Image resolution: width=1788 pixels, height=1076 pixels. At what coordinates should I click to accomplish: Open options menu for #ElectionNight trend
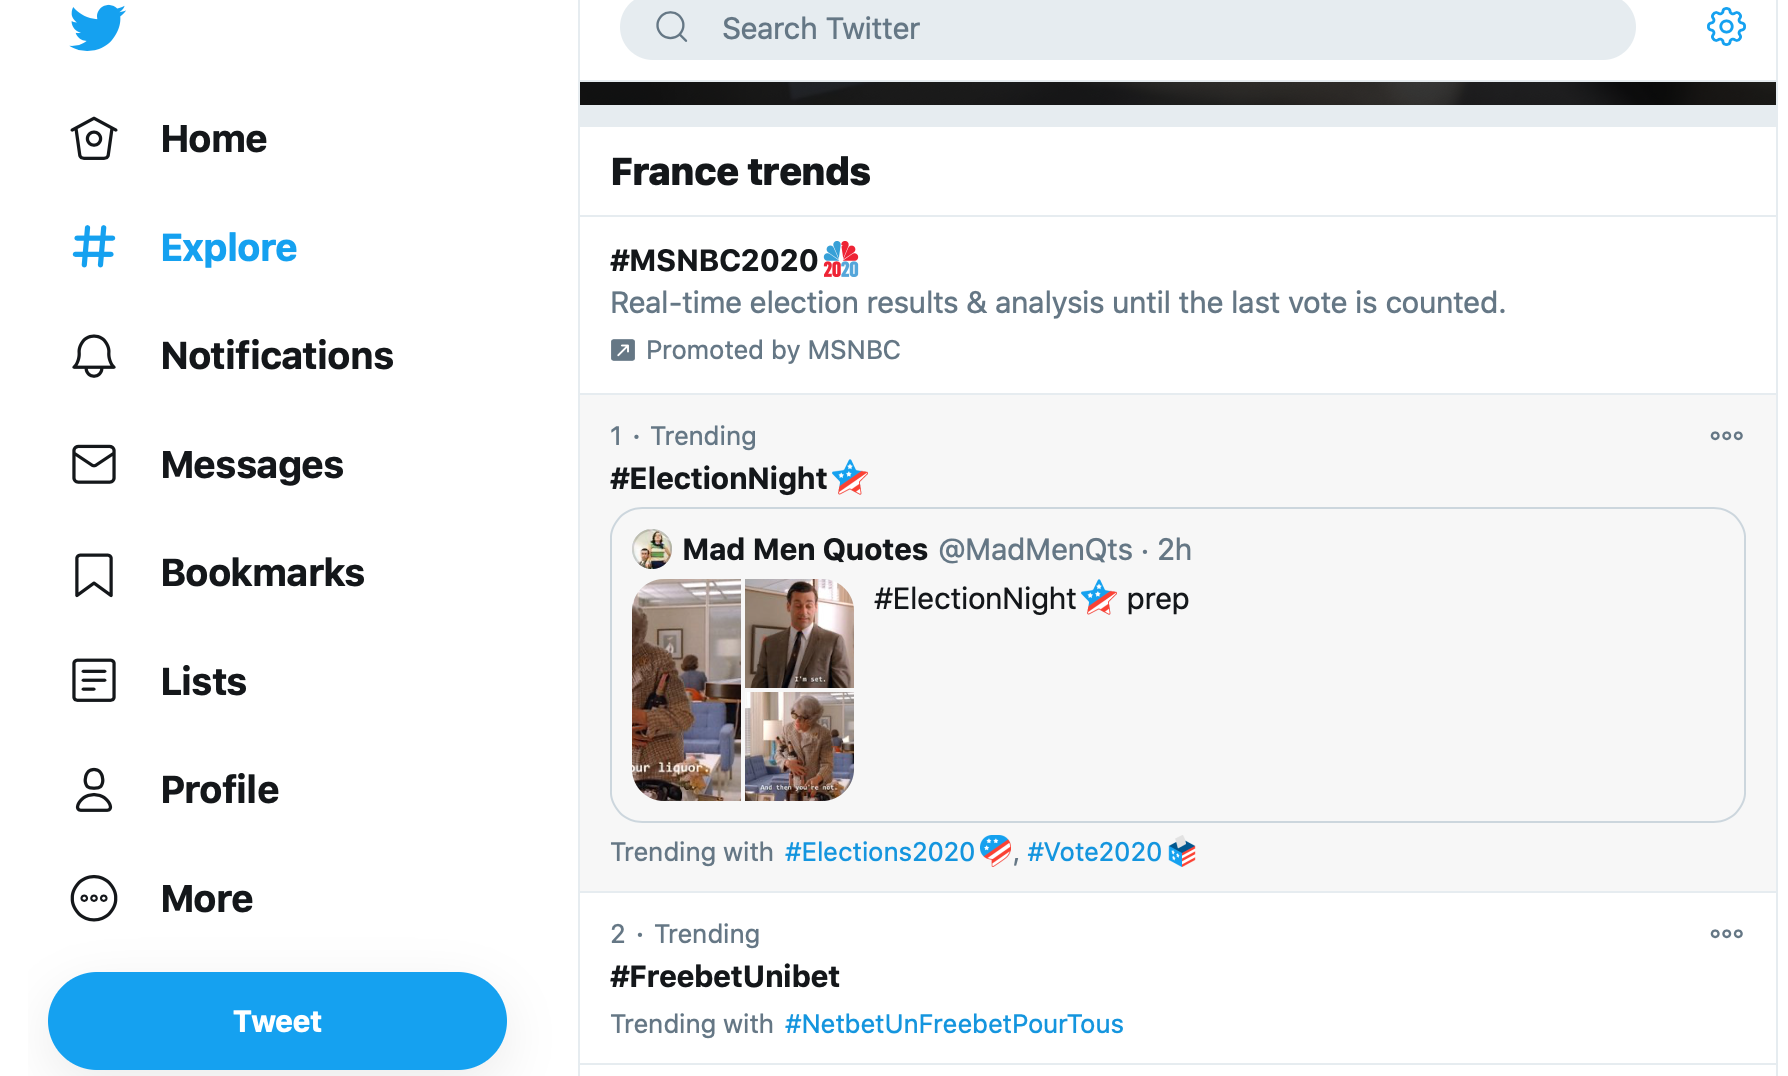point(1726,436)
